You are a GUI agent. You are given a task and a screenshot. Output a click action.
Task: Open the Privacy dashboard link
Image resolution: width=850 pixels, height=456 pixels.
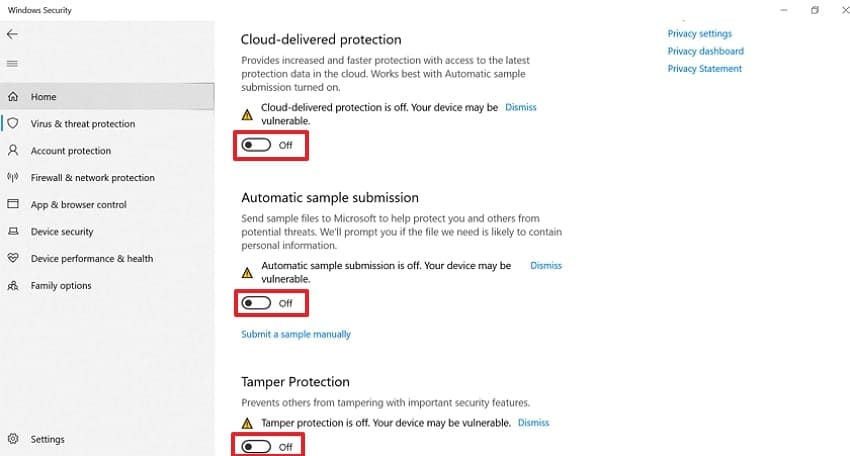point(705,51)
